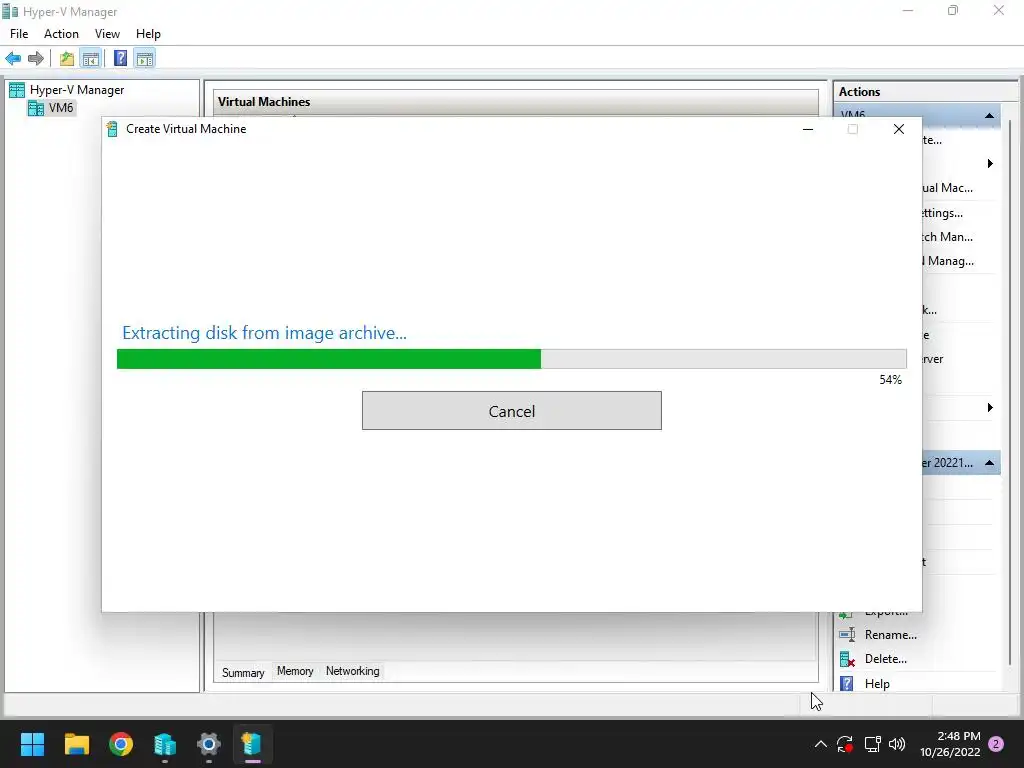Viewport: 1024px width, 768px height.
Task: Cancel the disk extraction
Action: (511, 411)
